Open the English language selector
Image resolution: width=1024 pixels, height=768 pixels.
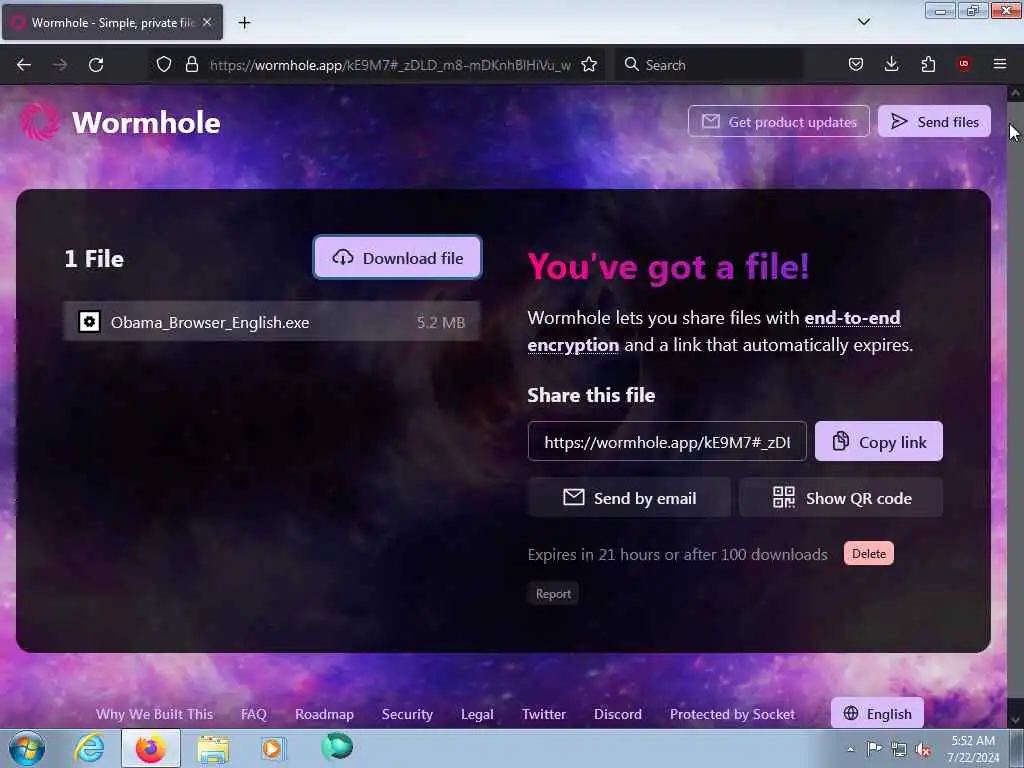point(877,714)
